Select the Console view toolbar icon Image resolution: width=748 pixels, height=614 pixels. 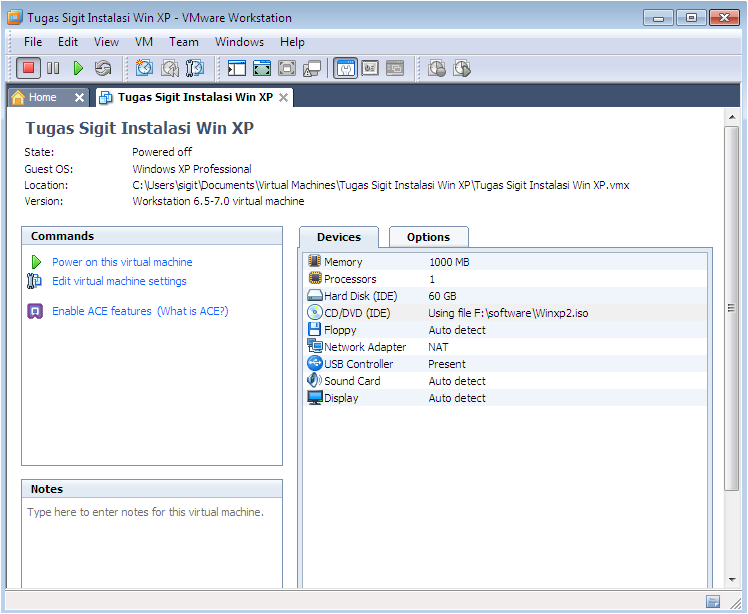click(x=395, y=68)
